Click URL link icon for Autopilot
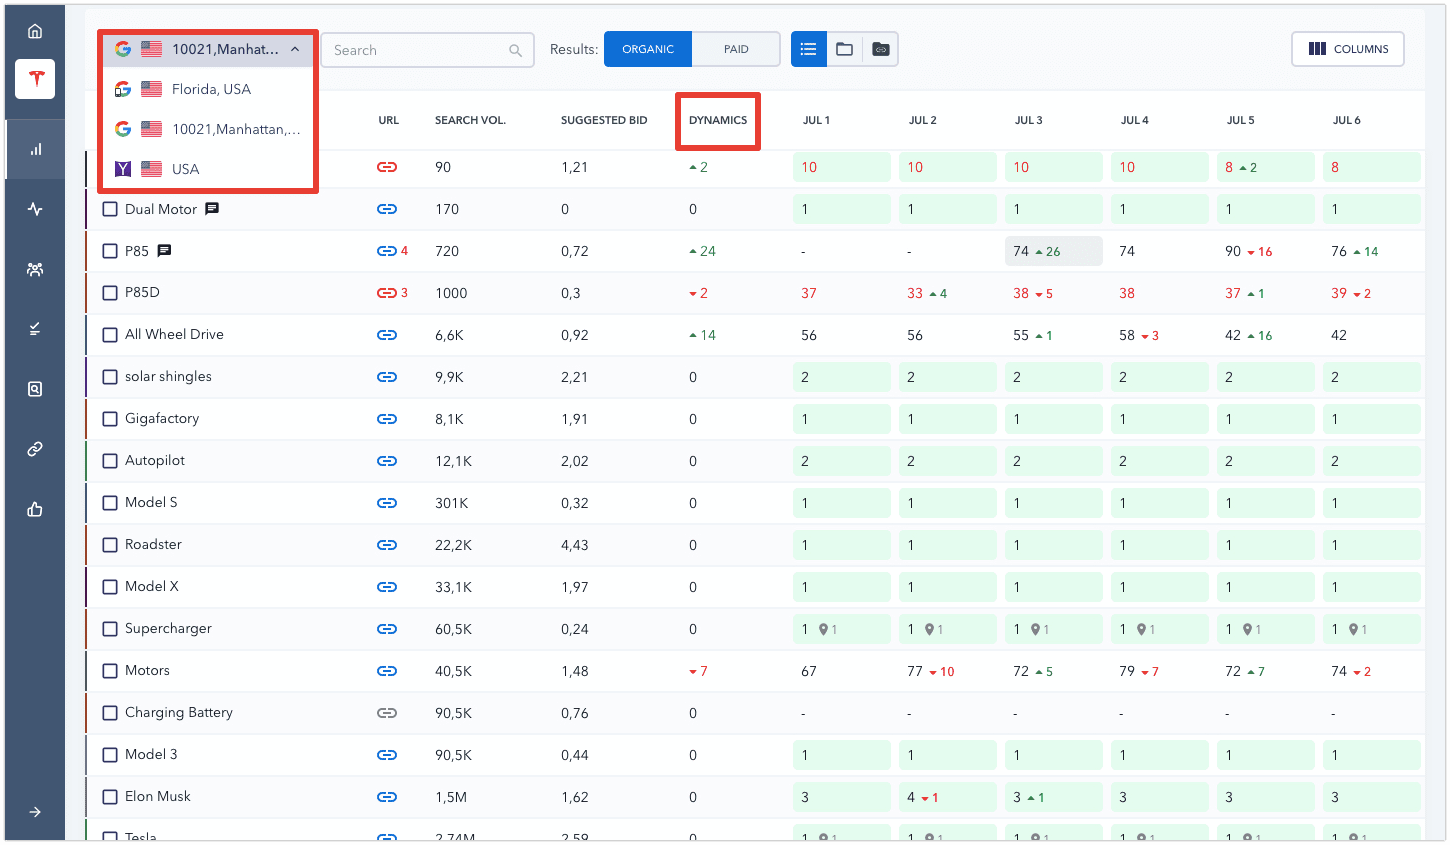 pos(387,461)
